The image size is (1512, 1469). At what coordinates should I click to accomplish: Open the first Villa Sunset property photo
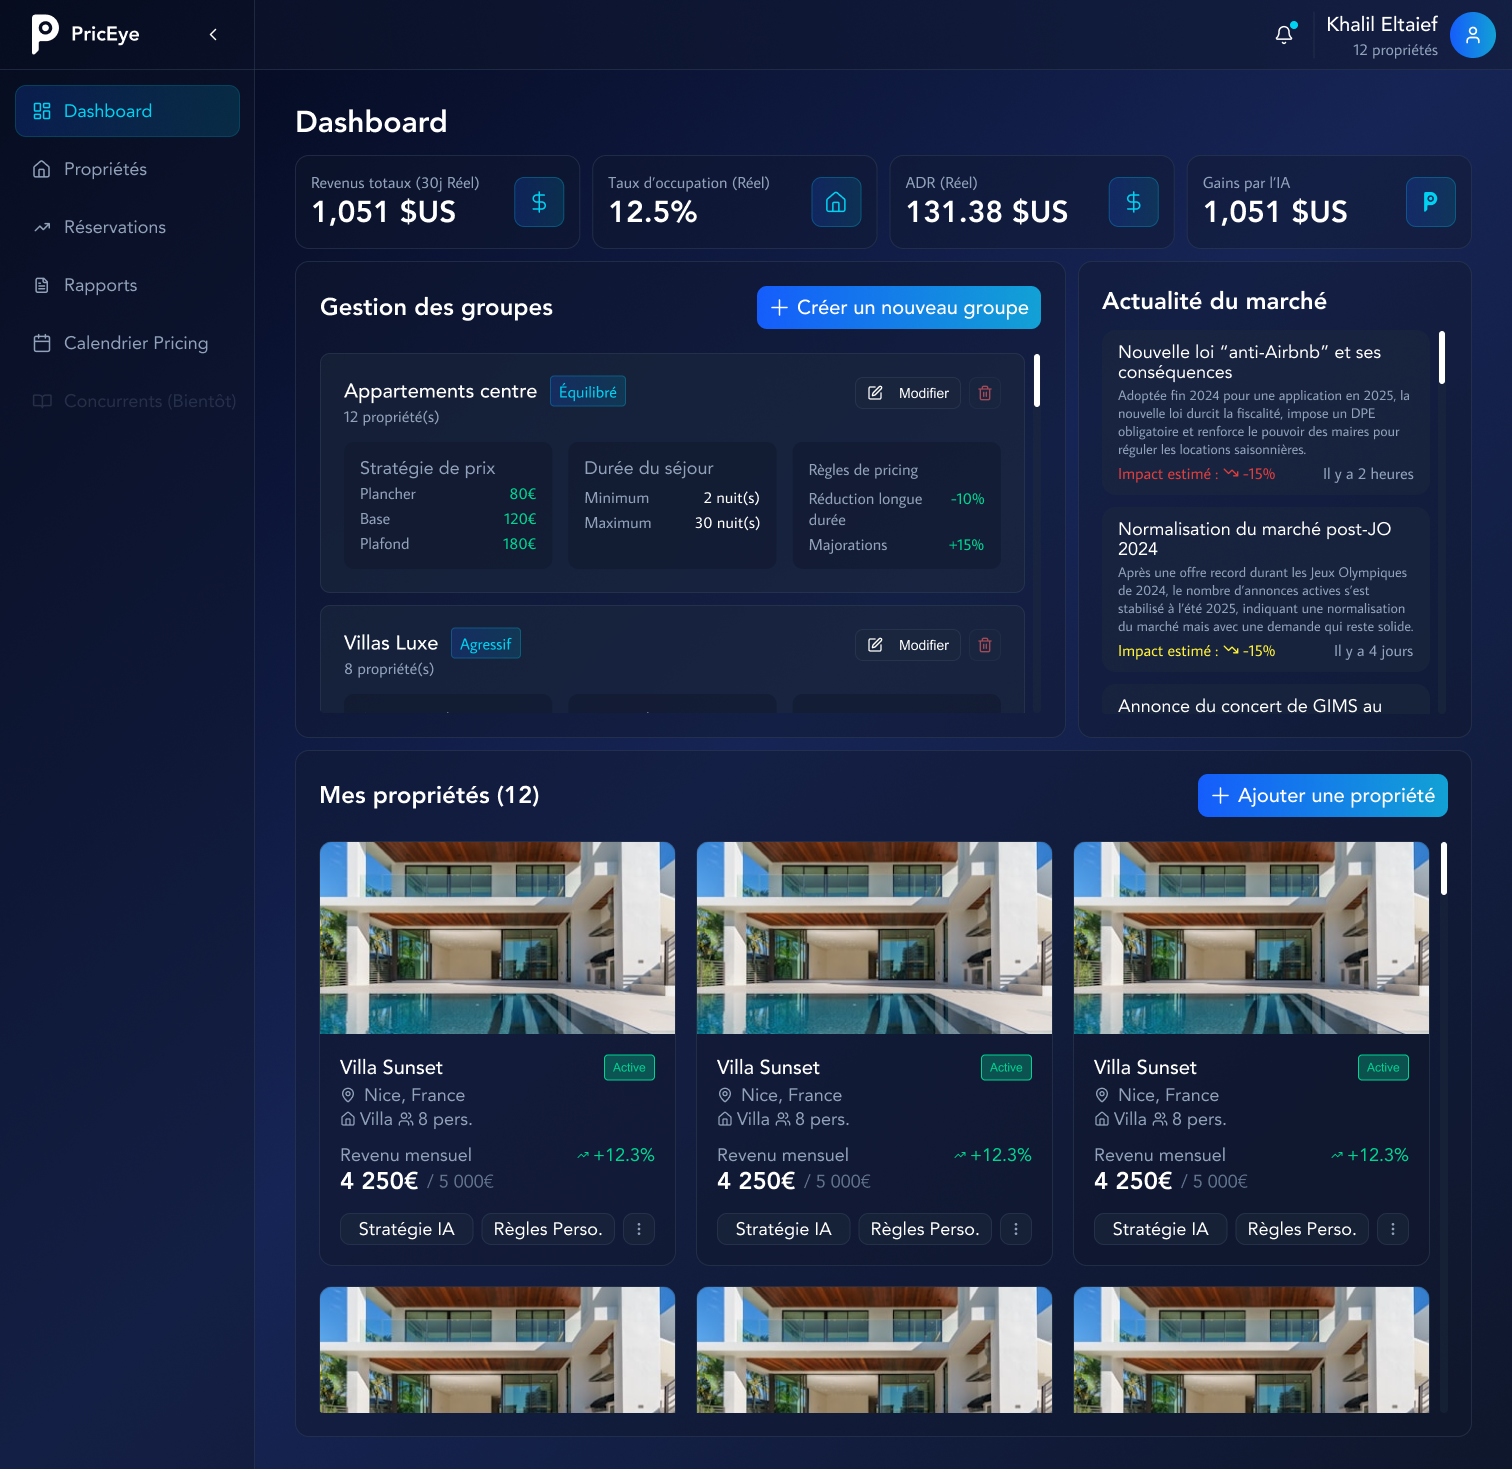pos(497,938)
